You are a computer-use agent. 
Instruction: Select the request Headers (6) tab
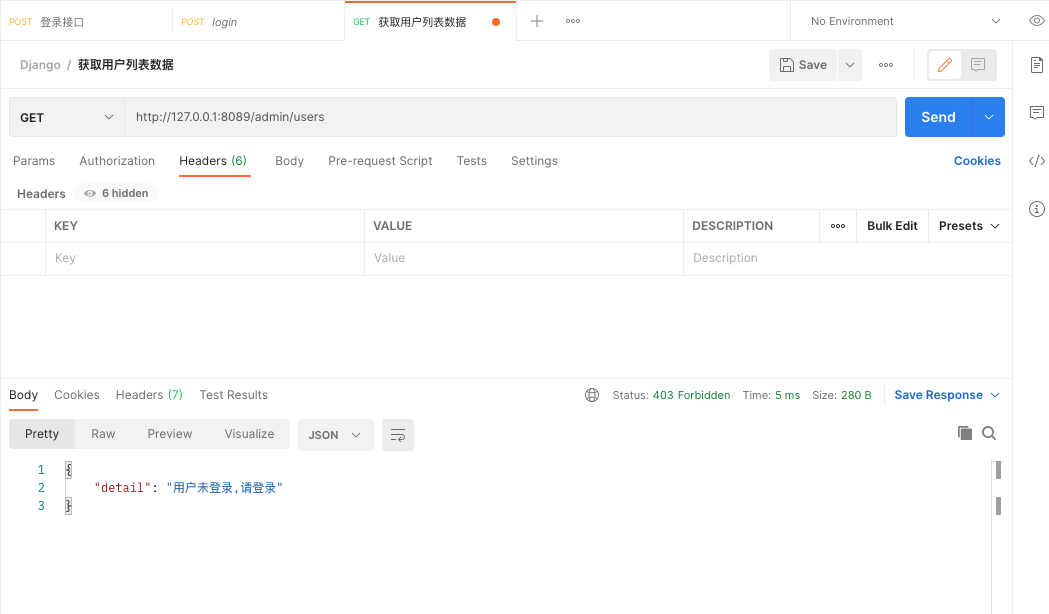coord(213,161)
